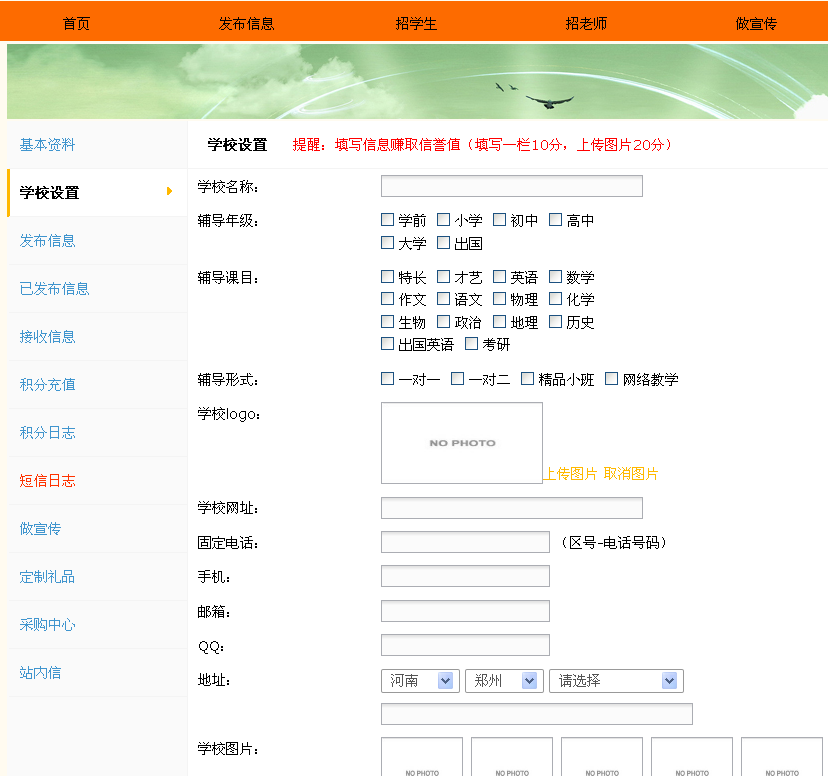Open 招老师 in the top navigation bar
This screenshot has height=776, width=828.
[586, 23]
